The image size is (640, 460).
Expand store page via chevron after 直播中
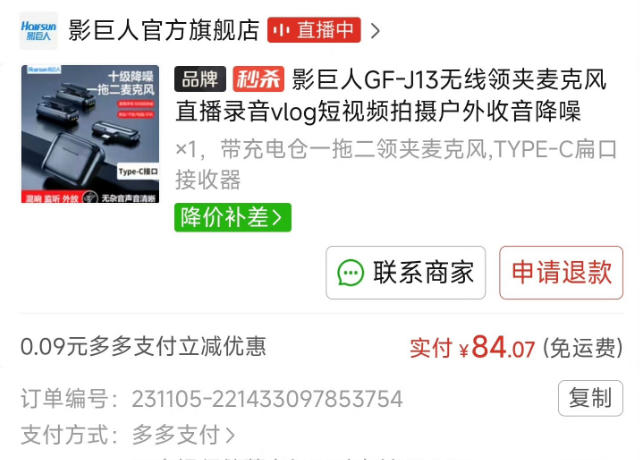point(375,31)
